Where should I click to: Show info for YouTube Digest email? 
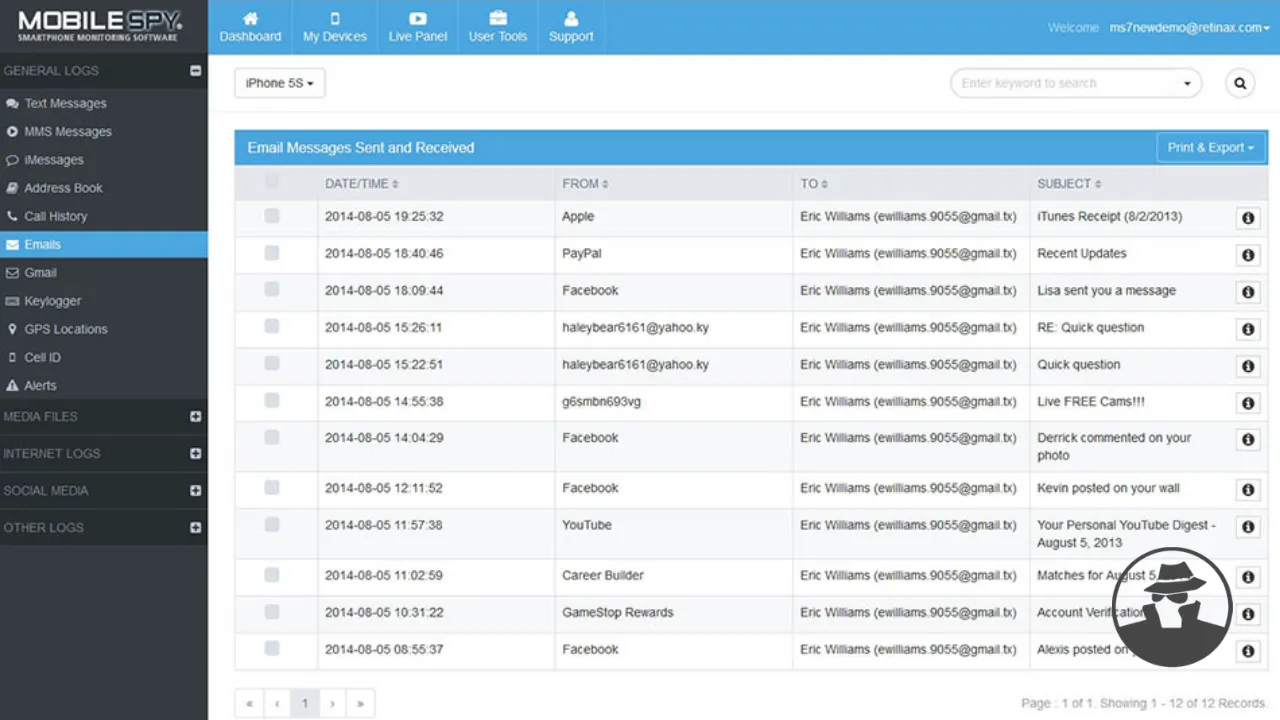click(1247, 527)
